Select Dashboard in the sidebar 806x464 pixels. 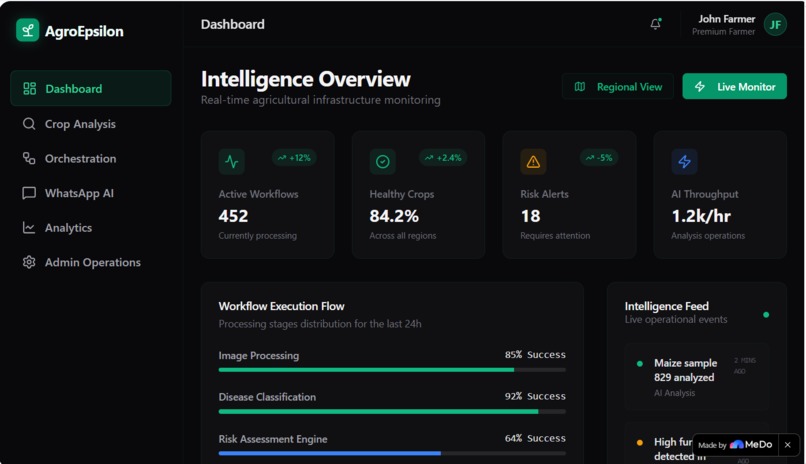point(90,88)
